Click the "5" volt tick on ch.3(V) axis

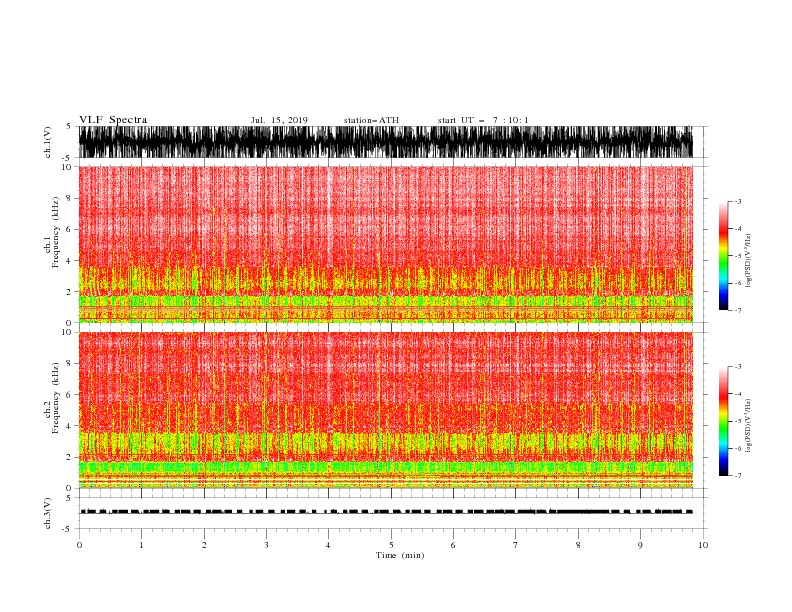tap(69, 497)
